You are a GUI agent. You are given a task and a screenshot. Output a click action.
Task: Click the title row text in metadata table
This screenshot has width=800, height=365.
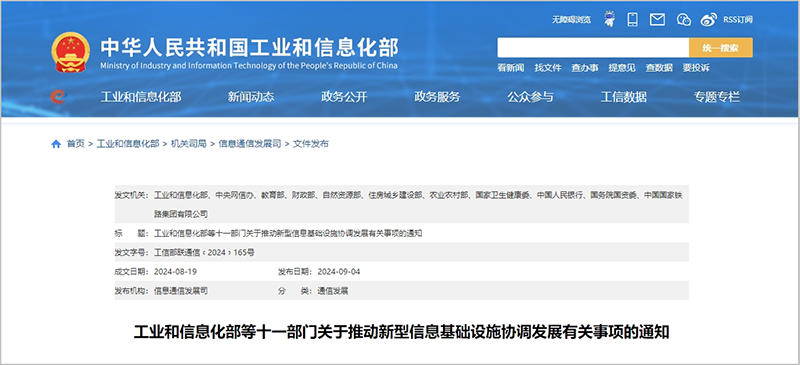click(x=288, y=233)
